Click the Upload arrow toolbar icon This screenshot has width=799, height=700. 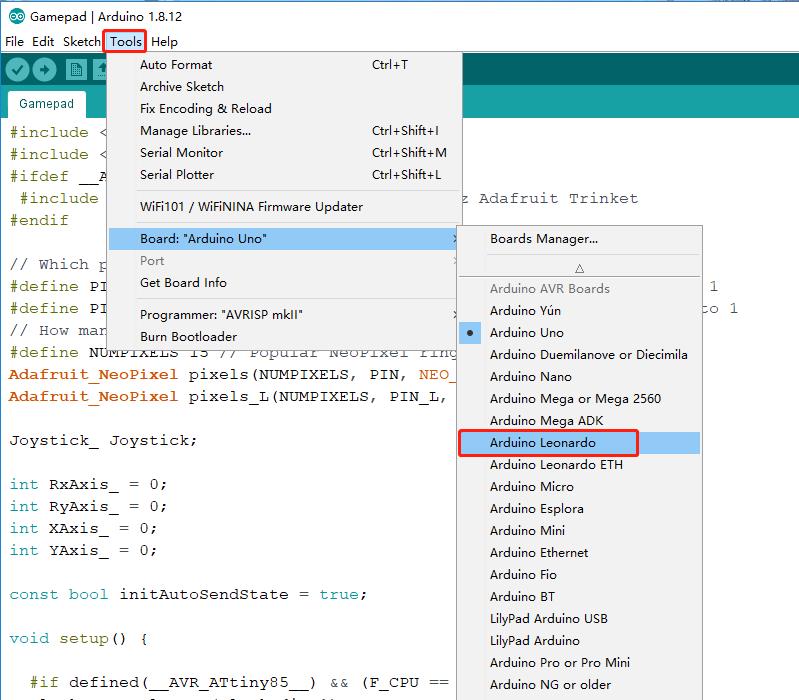(44, 69)
